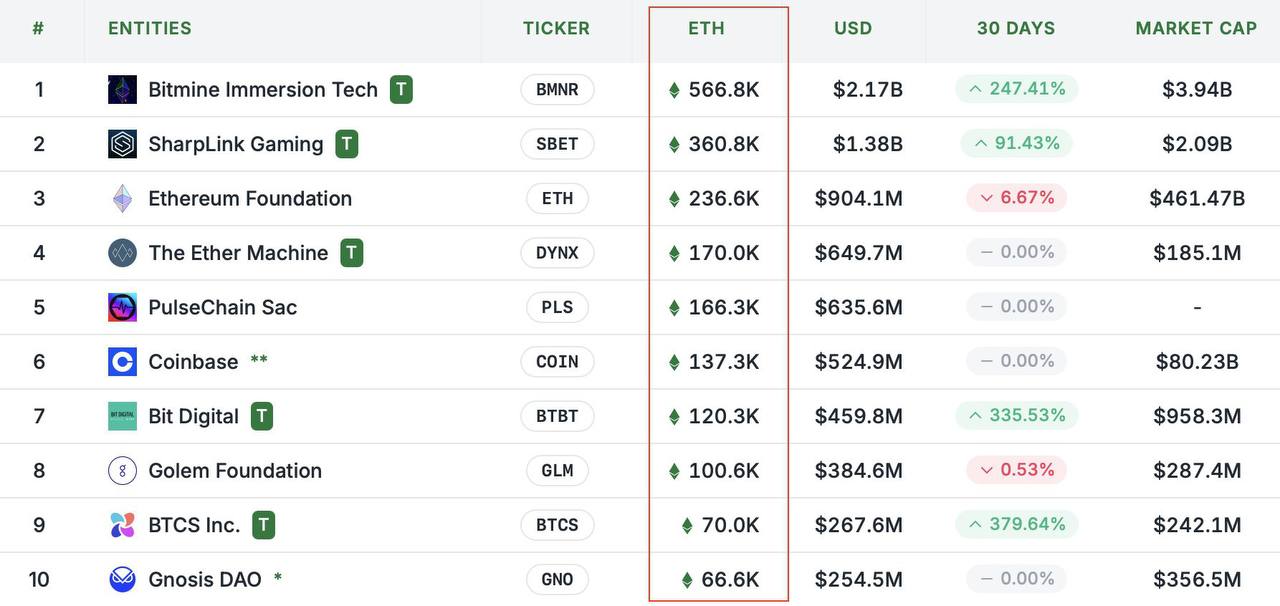Click the Ethereum Foundation logo icon
Image resolution: width=1280 pixels, height=606 pixels.
[122, 198]
